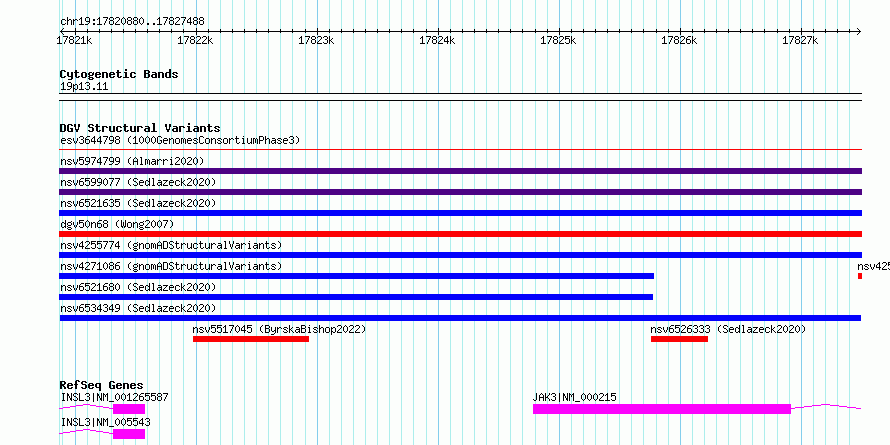Screen dimensions: 890x445
Task: Click the small red marker at right edge
Action: 860,276
